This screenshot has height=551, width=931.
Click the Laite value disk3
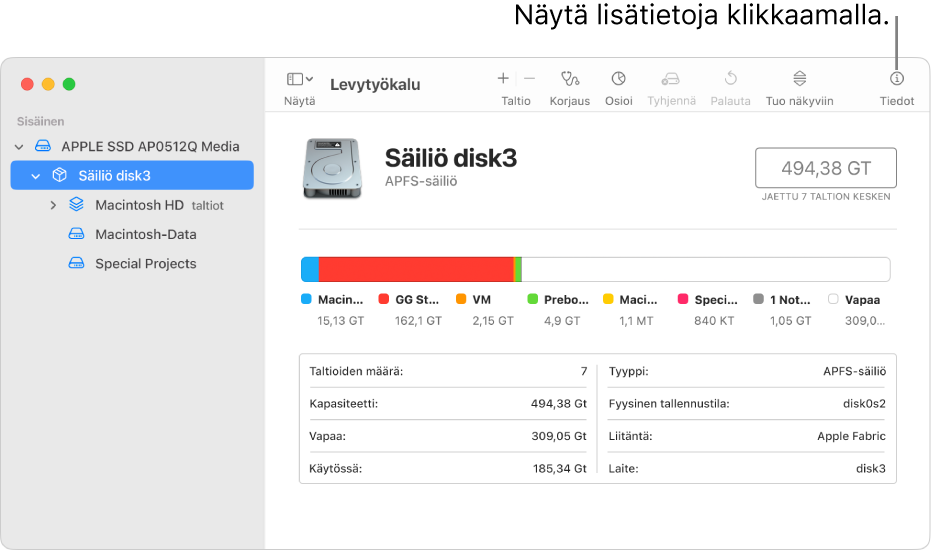tap(870, 468)
